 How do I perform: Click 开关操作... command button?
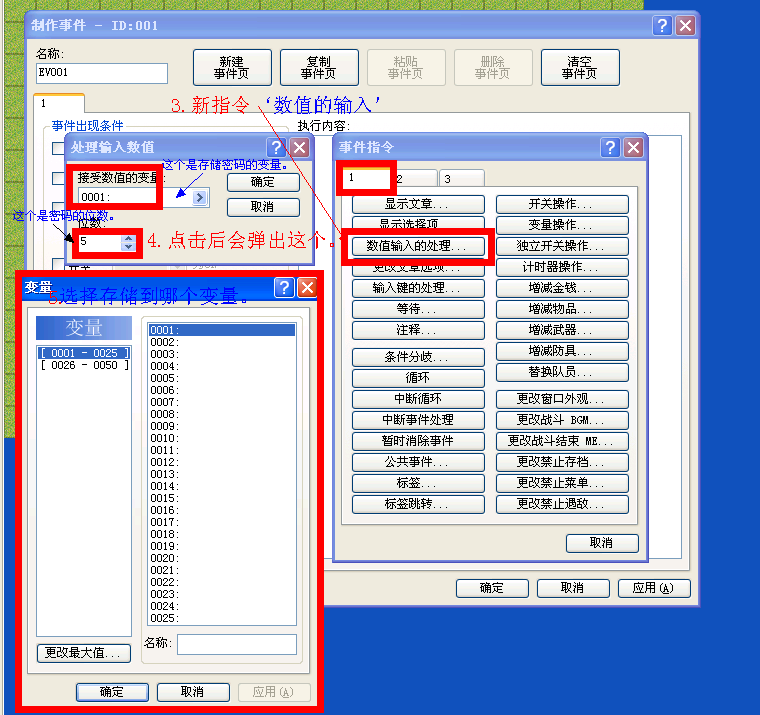click(562, 204)
